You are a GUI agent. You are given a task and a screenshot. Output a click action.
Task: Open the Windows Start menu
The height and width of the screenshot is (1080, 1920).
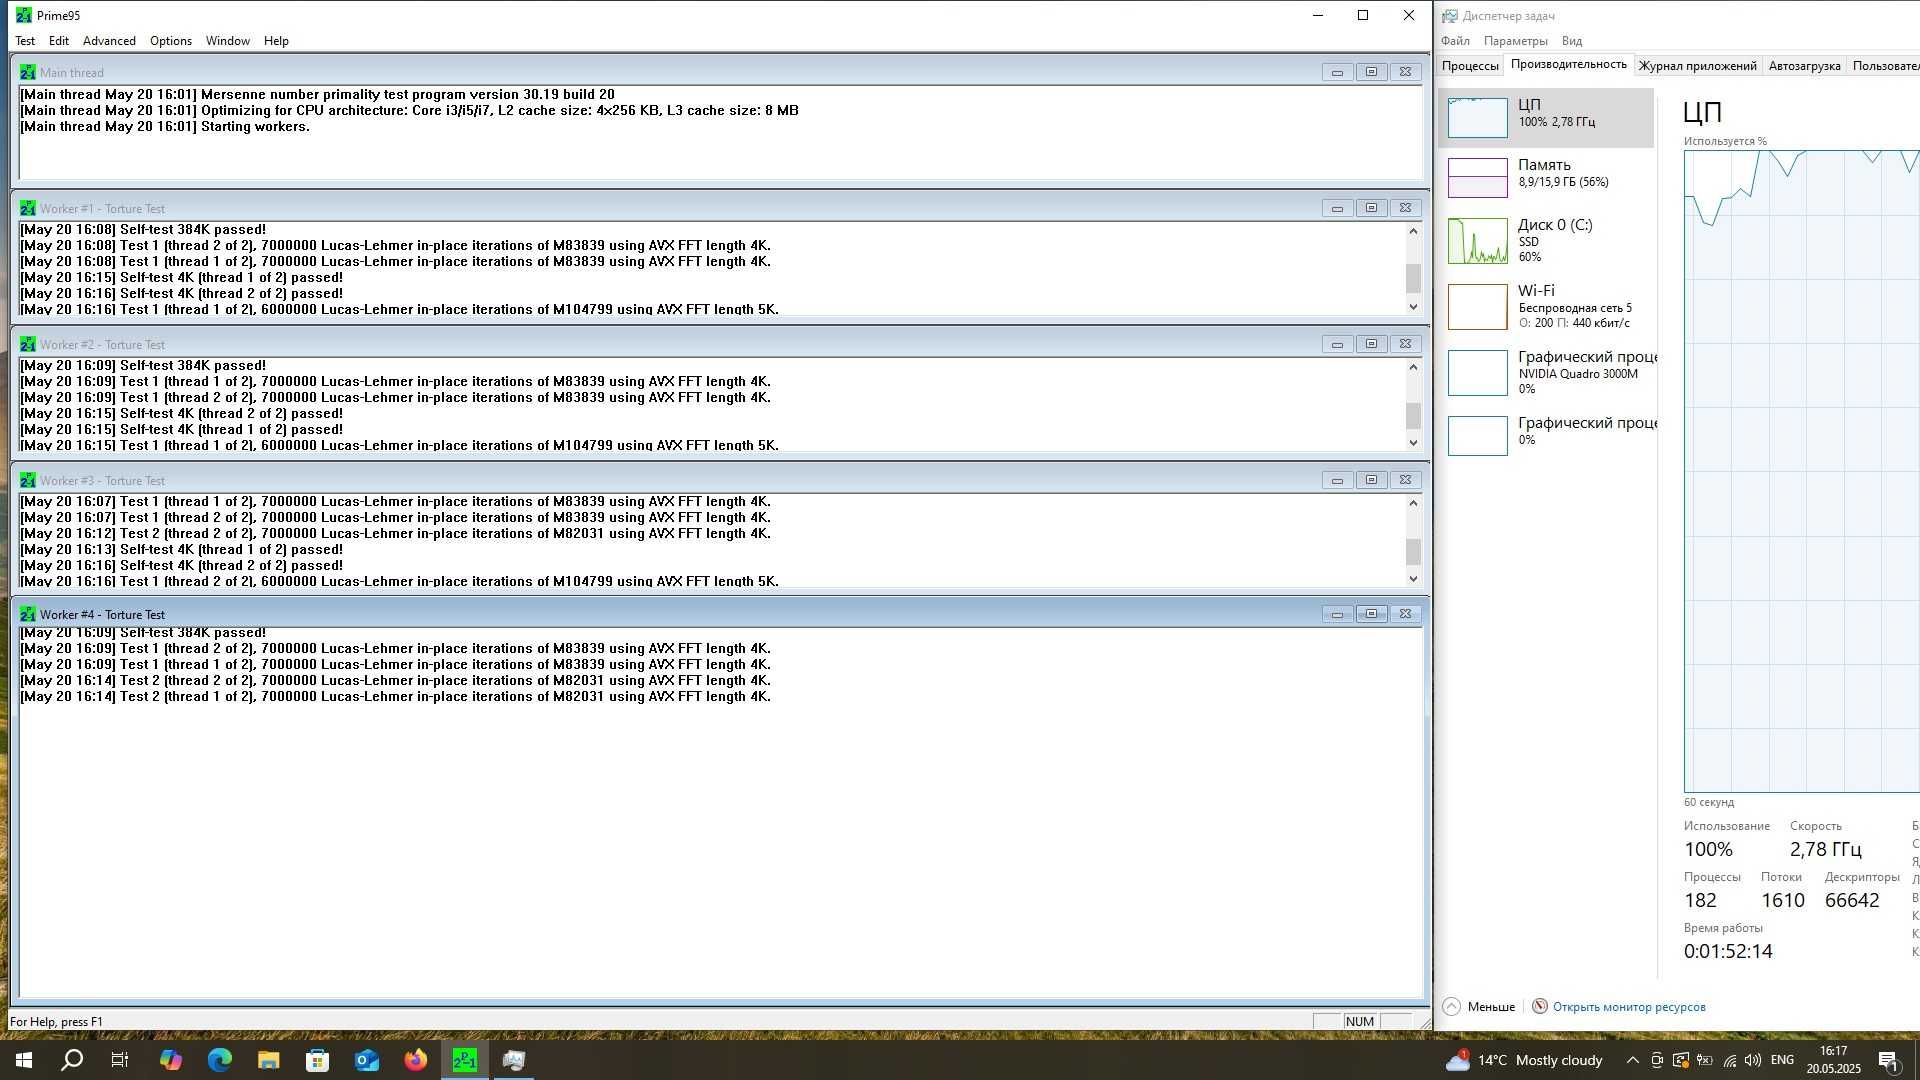24,1060
